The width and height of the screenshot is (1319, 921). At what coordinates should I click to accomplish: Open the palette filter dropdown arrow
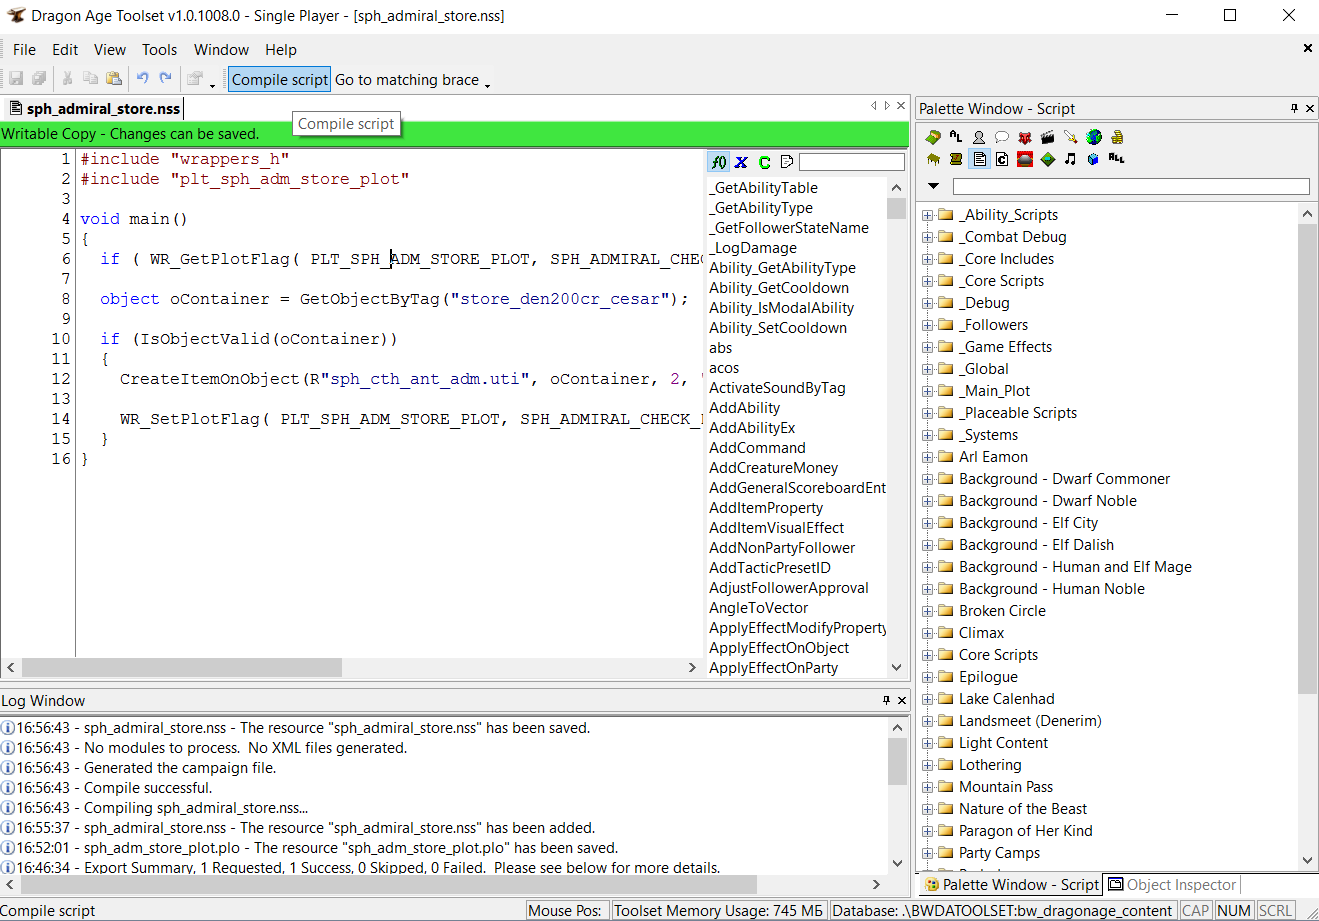point(934,186)
